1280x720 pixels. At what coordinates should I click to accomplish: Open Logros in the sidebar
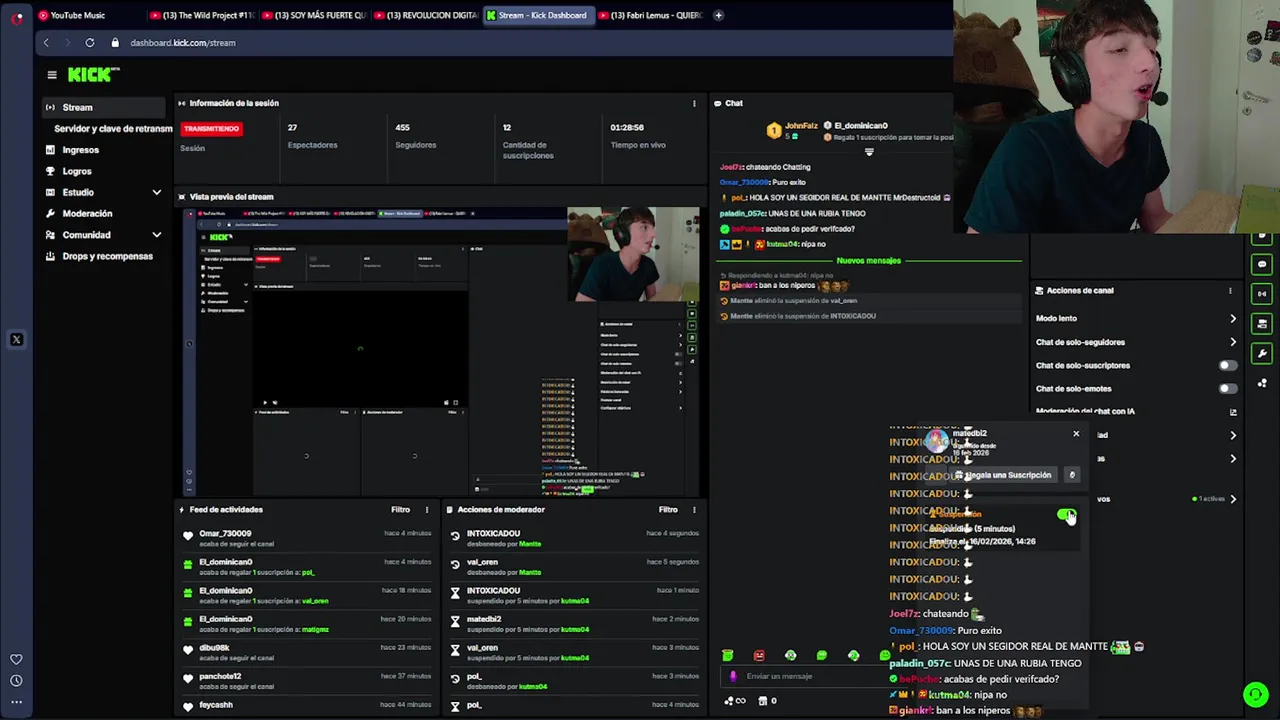pos(77,171)
